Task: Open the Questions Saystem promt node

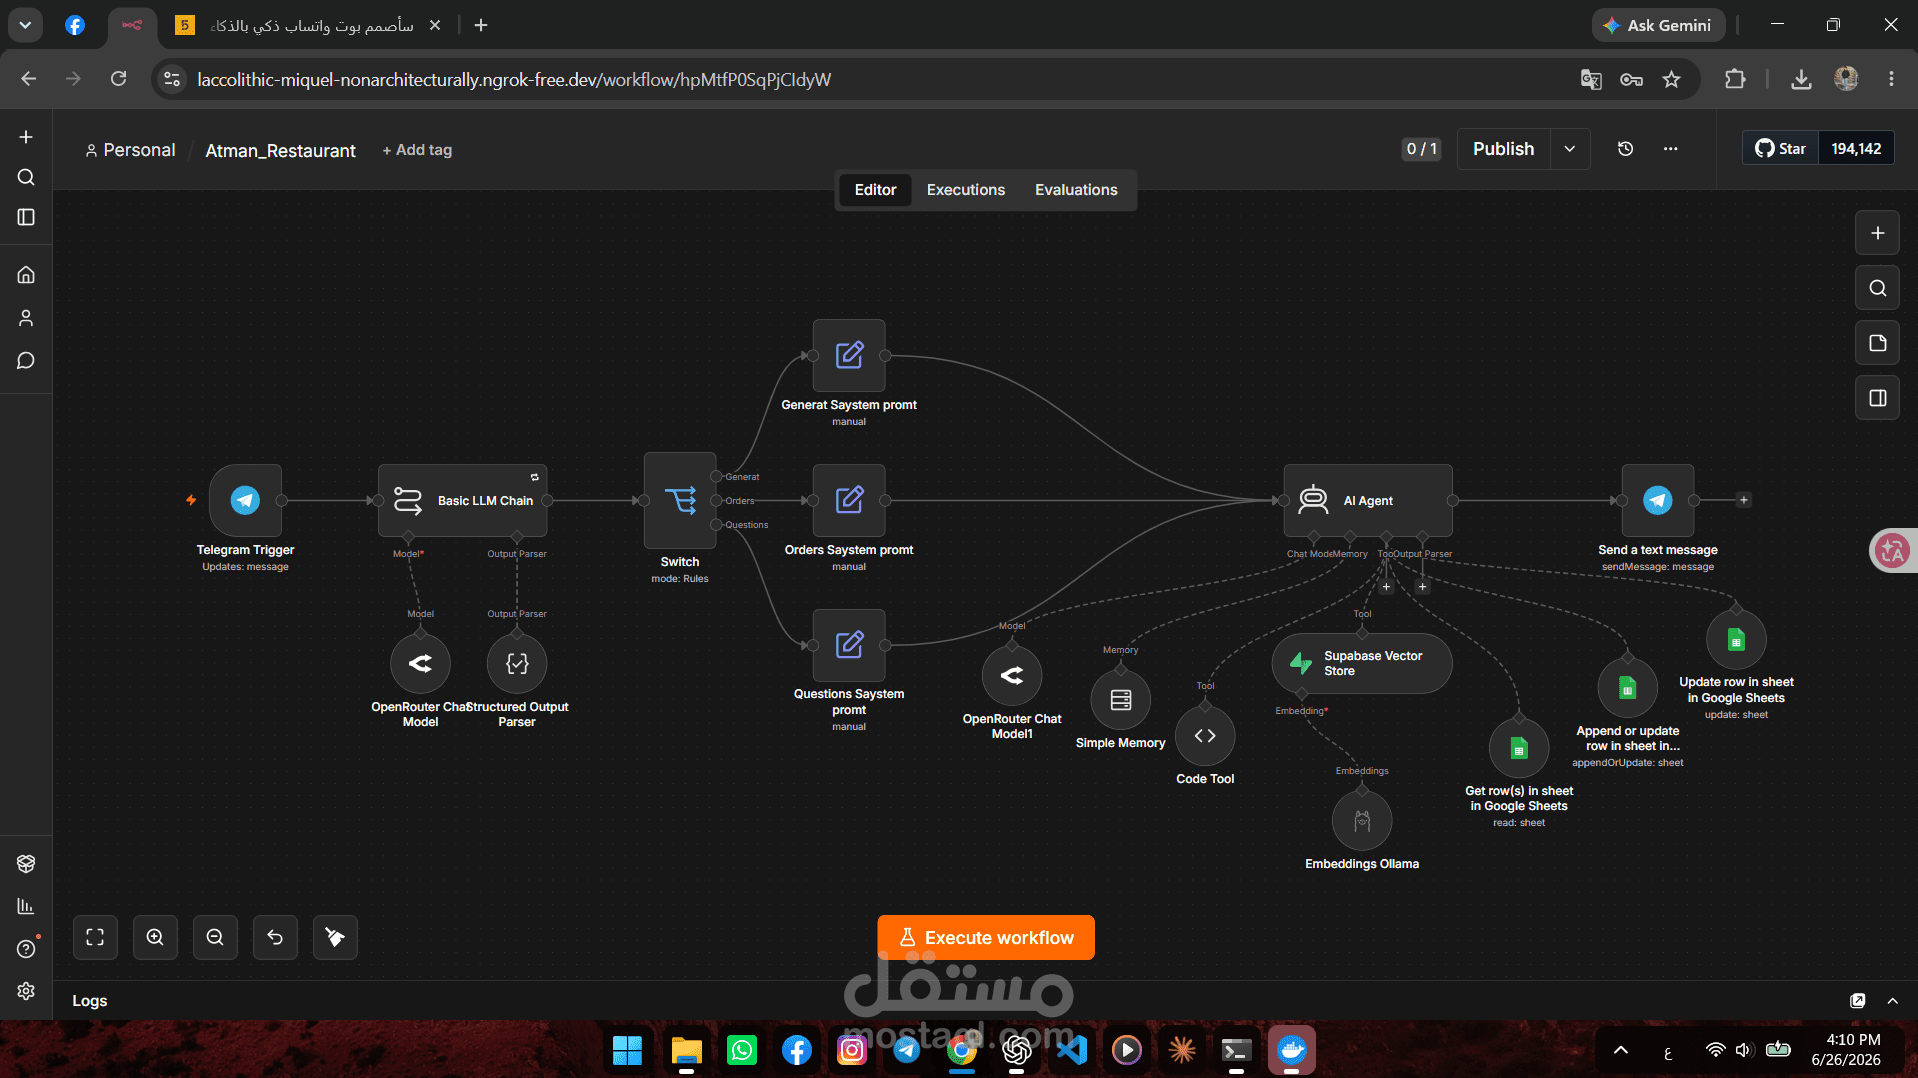Action: pyautogui.click(x=849, y=645)
